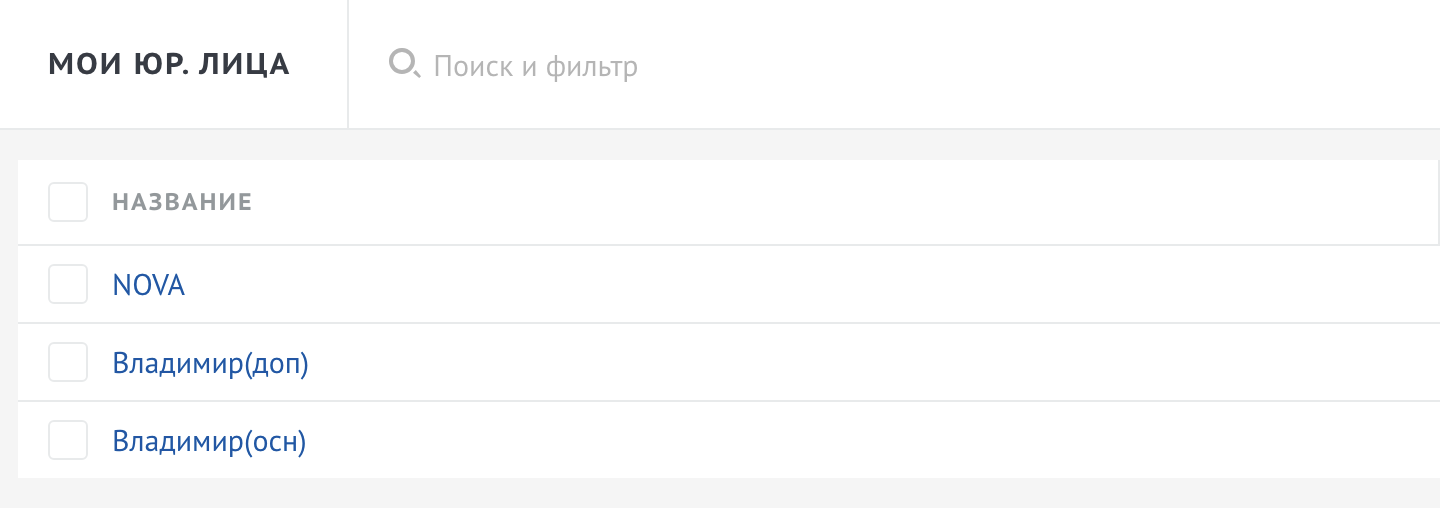
Task: Click the far right end of the search bar
Action: [1400, 65]
